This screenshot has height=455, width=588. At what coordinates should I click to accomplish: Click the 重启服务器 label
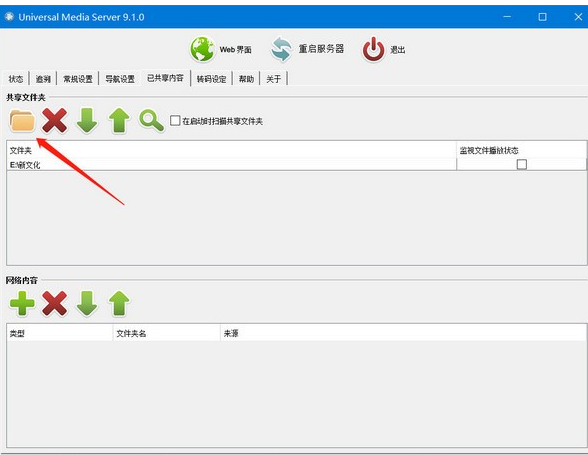tap(321, 49)
